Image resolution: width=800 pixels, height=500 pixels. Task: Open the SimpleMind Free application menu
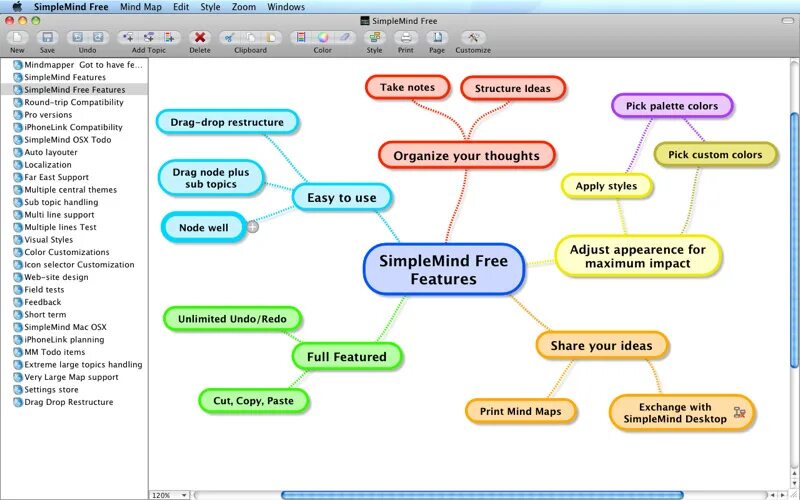tap(71, 7)
